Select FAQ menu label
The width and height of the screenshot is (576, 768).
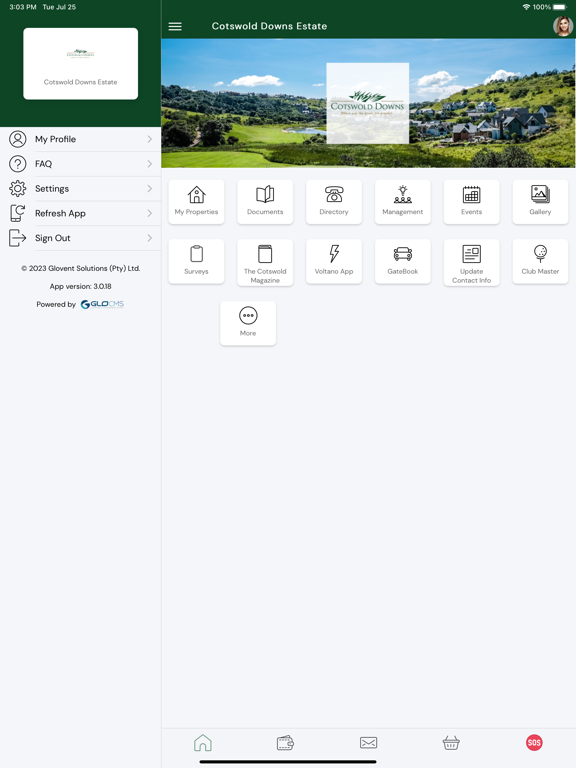[43, 164]
